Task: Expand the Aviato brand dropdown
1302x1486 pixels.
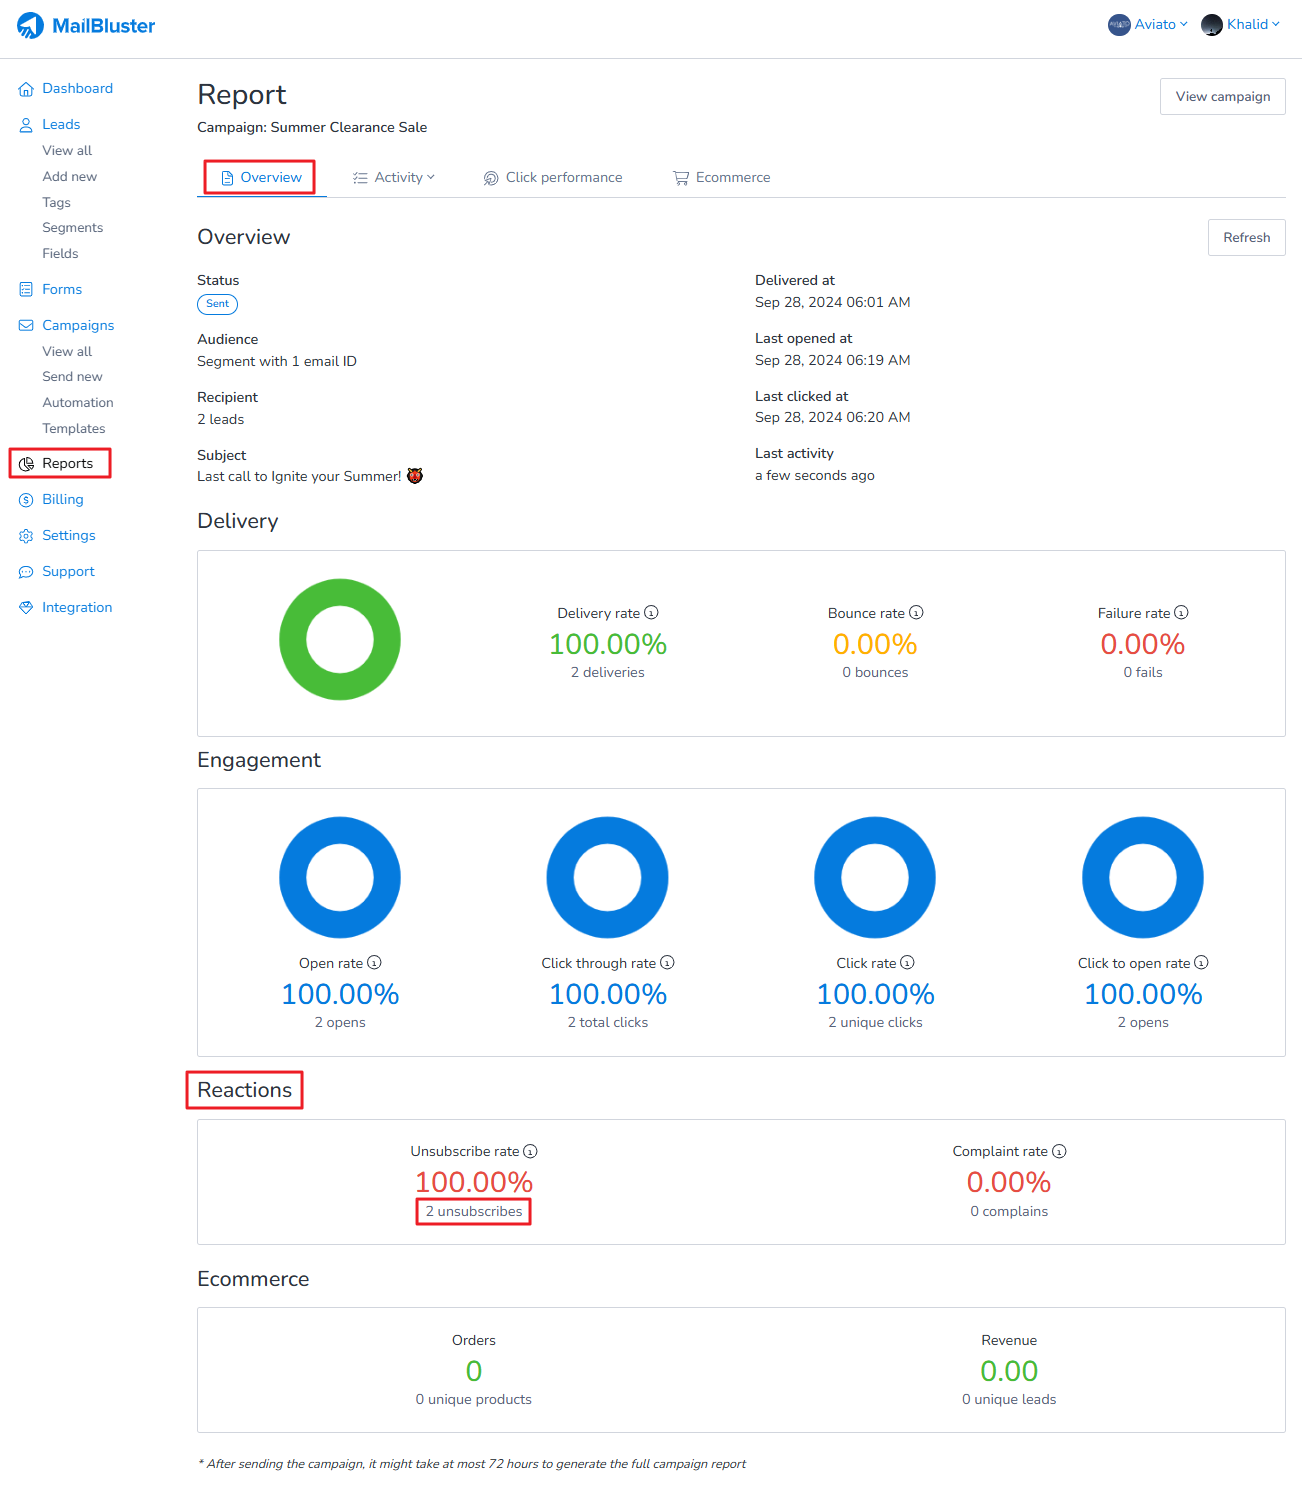Action: [1148, 25]
